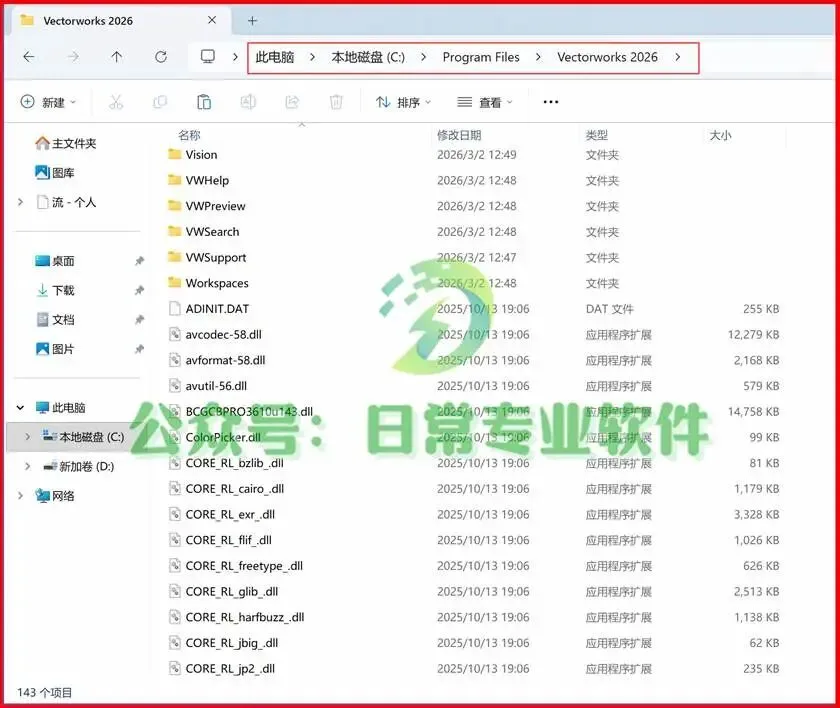Viewport: 840px width, 708px height.
Task: Select the avutil-56.dll file
Action: coord(207,386)
